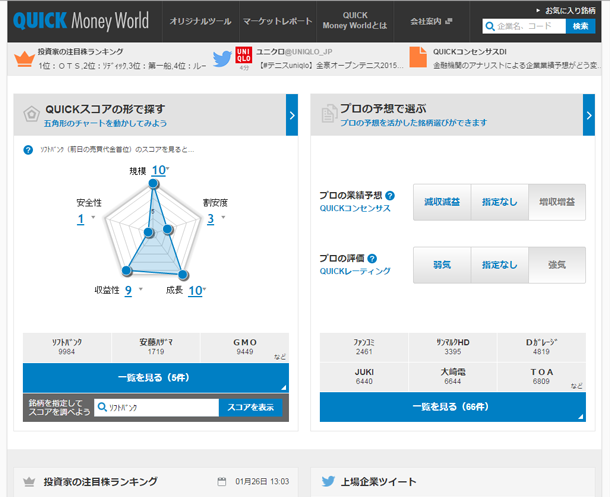Open the 会社案内 menu item
This screenshot has height=497, width=610.
pyautogui.click(x=431, y=21)
